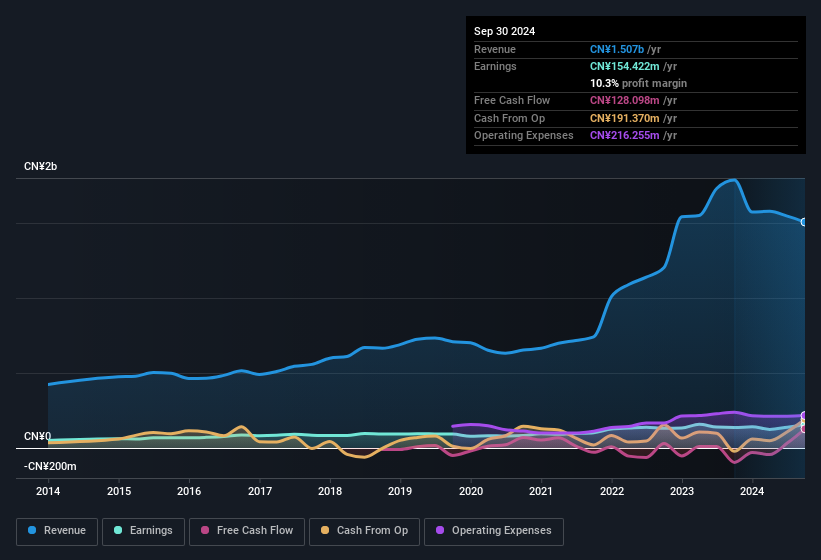Viewport: 821px width, 560px height.
Task: Click the CN¥2b y-axis label
Action: [40, 166]
